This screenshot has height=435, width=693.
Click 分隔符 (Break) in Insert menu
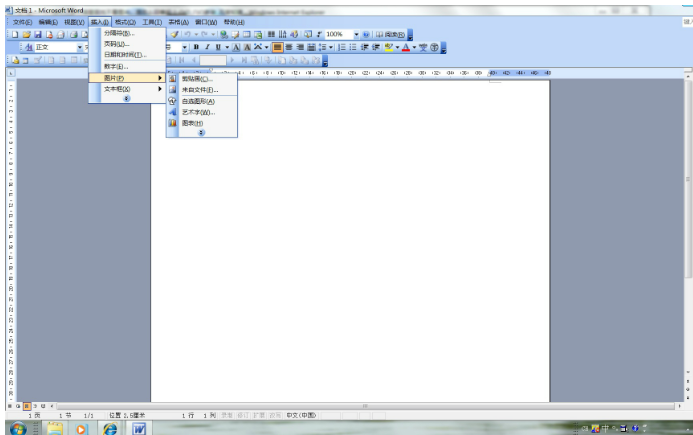tap(118, 33)
